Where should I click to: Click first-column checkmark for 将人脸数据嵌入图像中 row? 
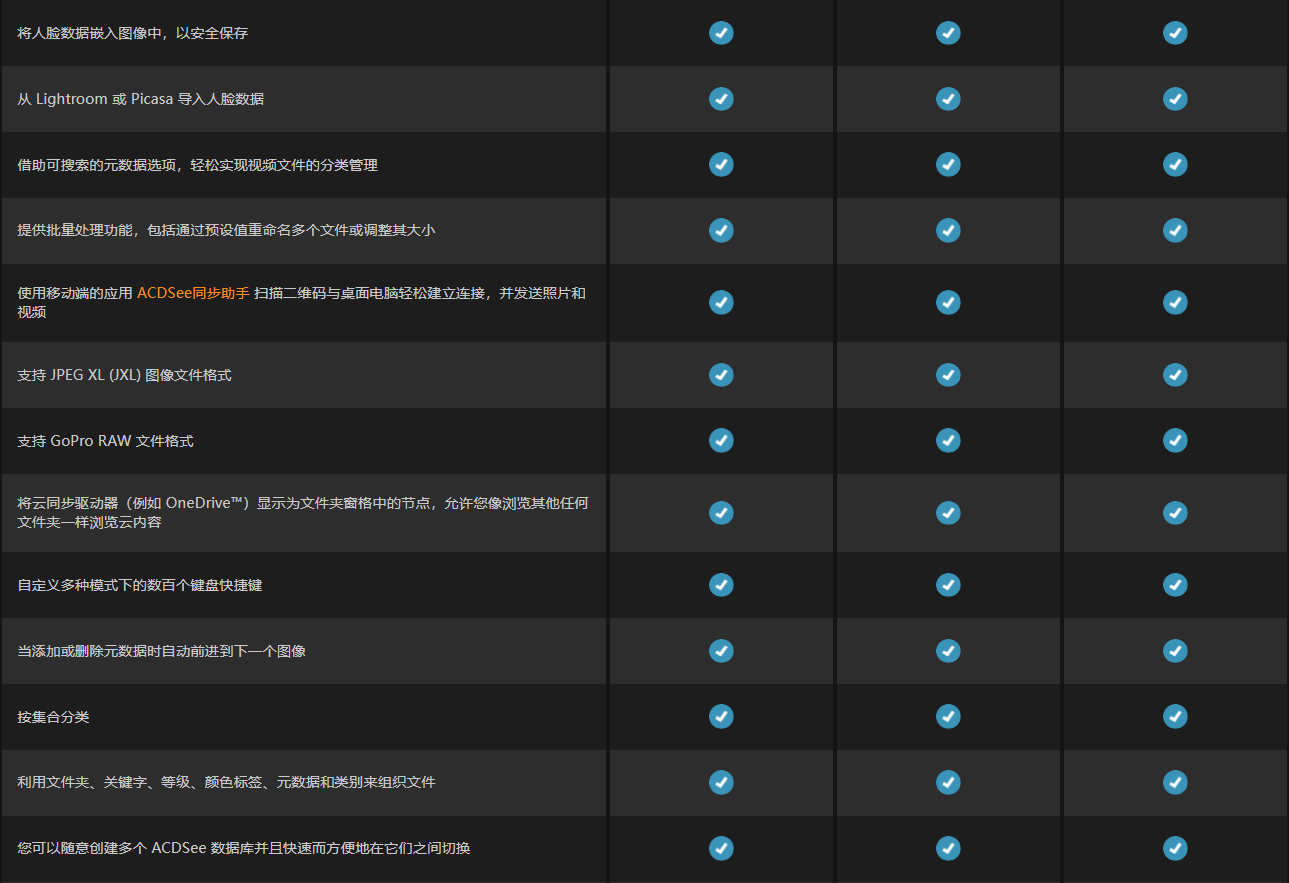point(721,33)
